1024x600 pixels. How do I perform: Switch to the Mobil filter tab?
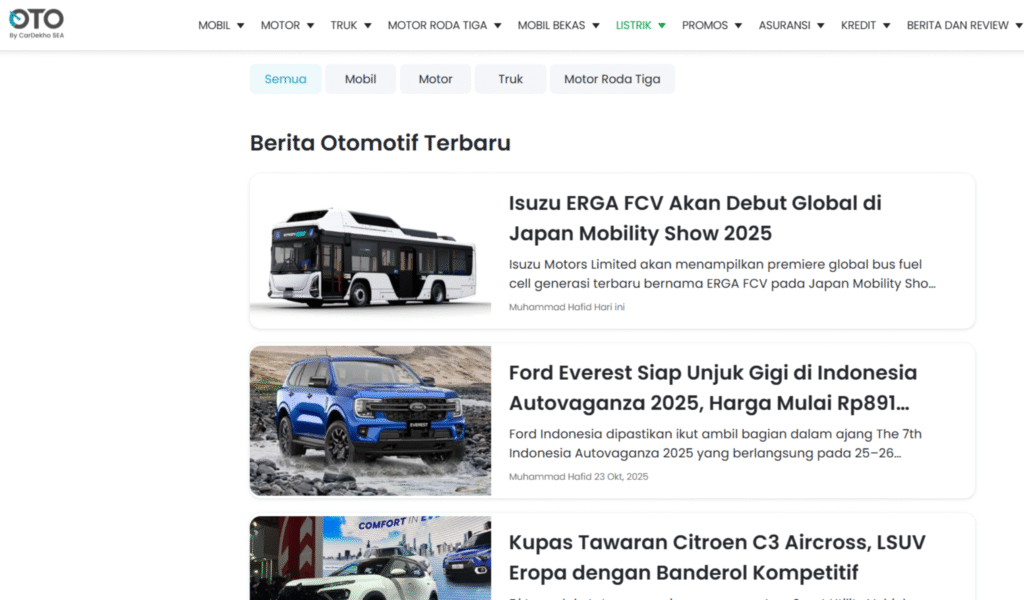pyautogui.click(x=360, y=79)
